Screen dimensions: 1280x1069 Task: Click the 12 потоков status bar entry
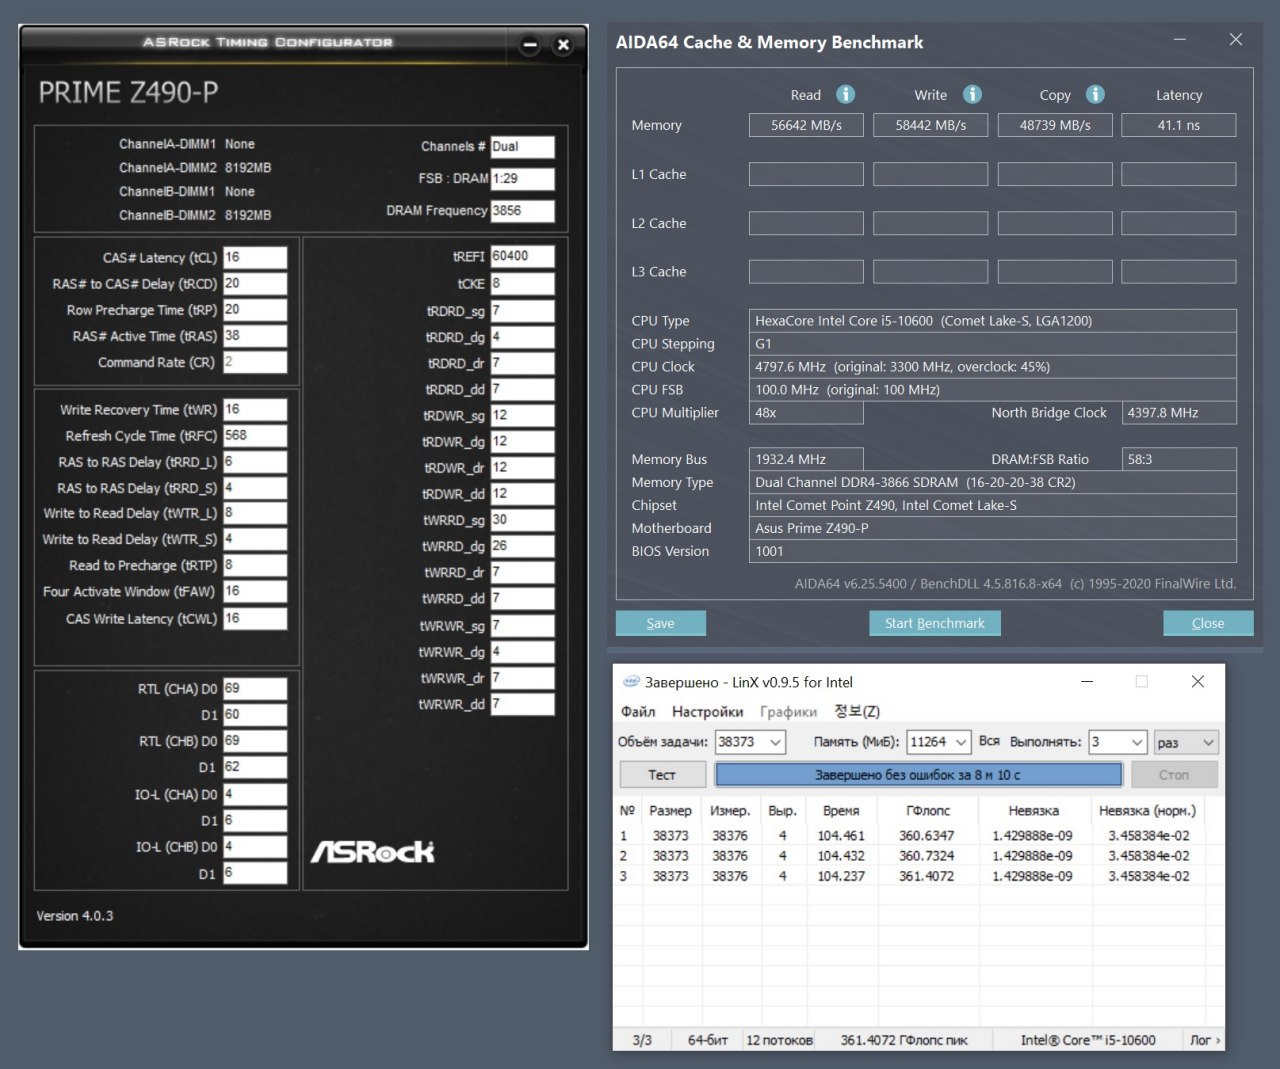(780, 1040)
